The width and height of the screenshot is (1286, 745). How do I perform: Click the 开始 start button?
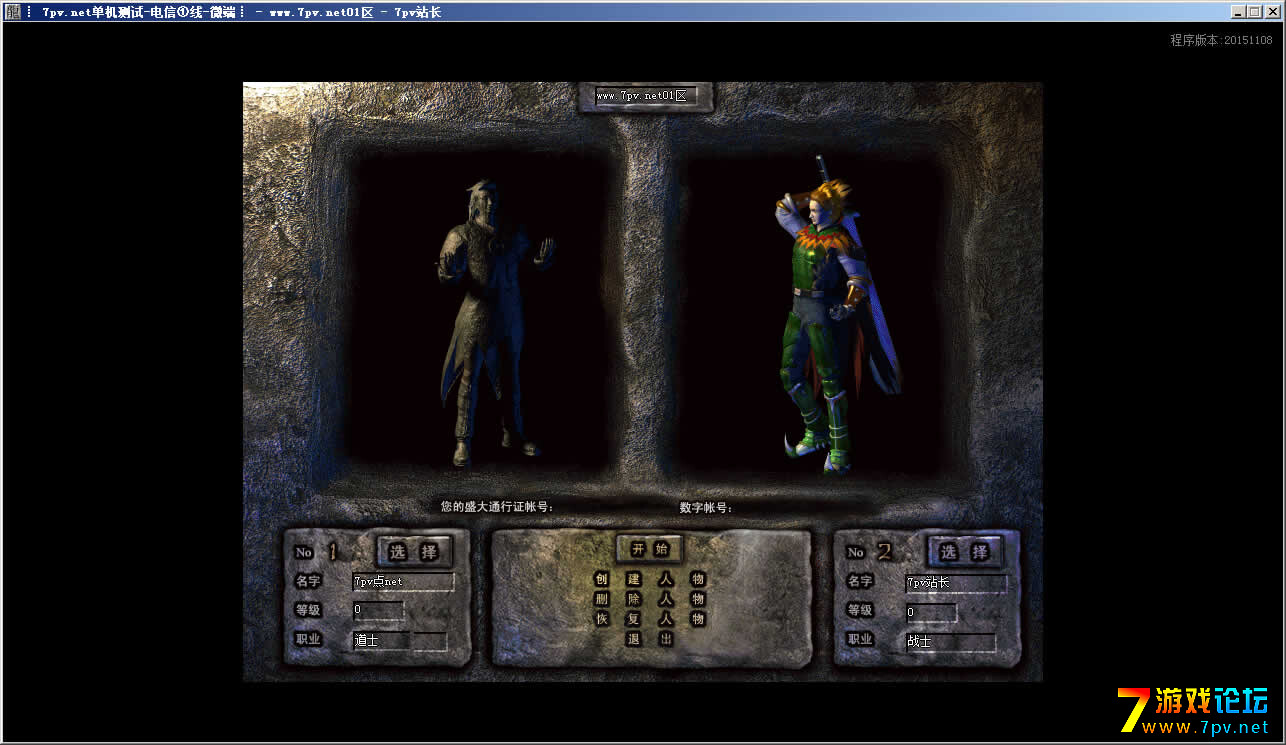(650, 549)
